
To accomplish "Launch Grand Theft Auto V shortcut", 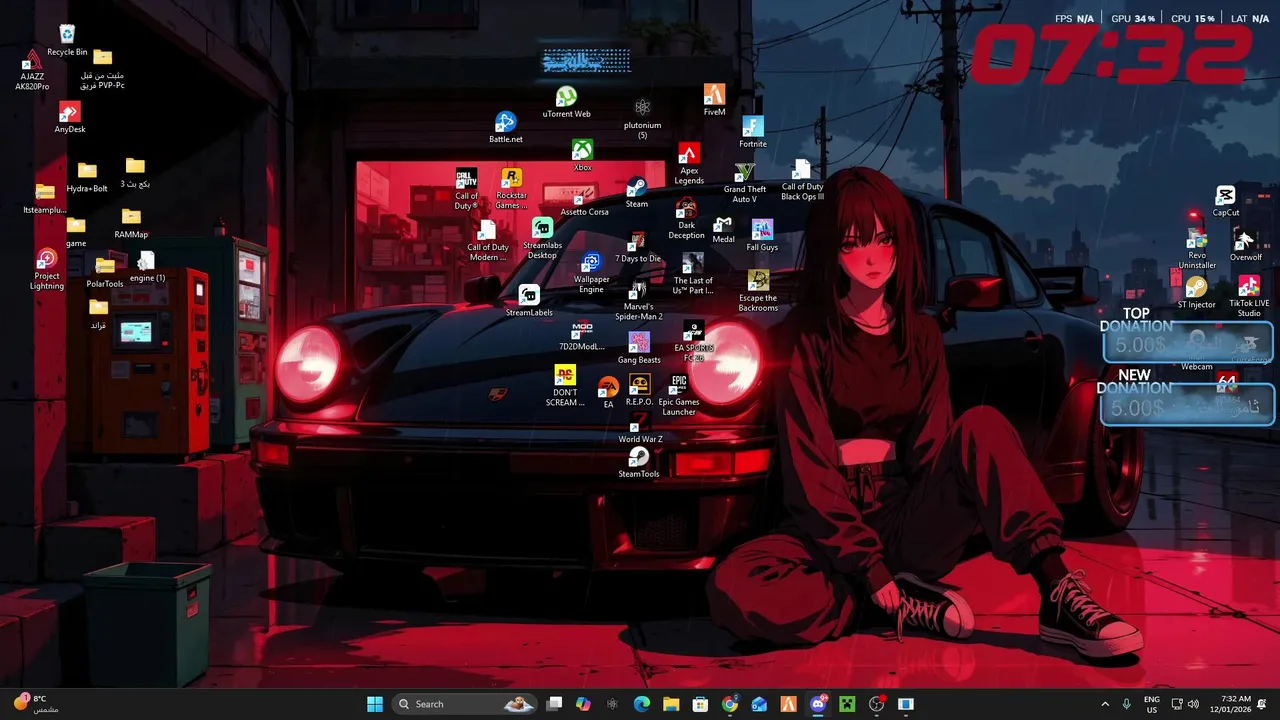I will click(x=745, y=183).
